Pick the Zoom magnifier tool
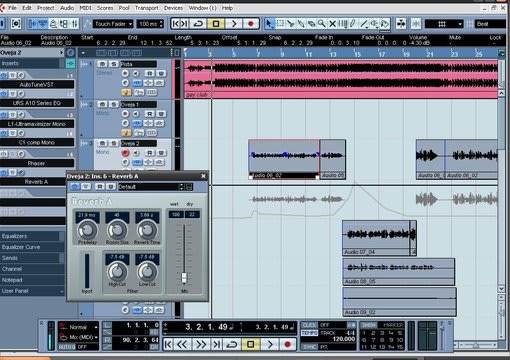 pyautogui.click(x=322, y=24)
